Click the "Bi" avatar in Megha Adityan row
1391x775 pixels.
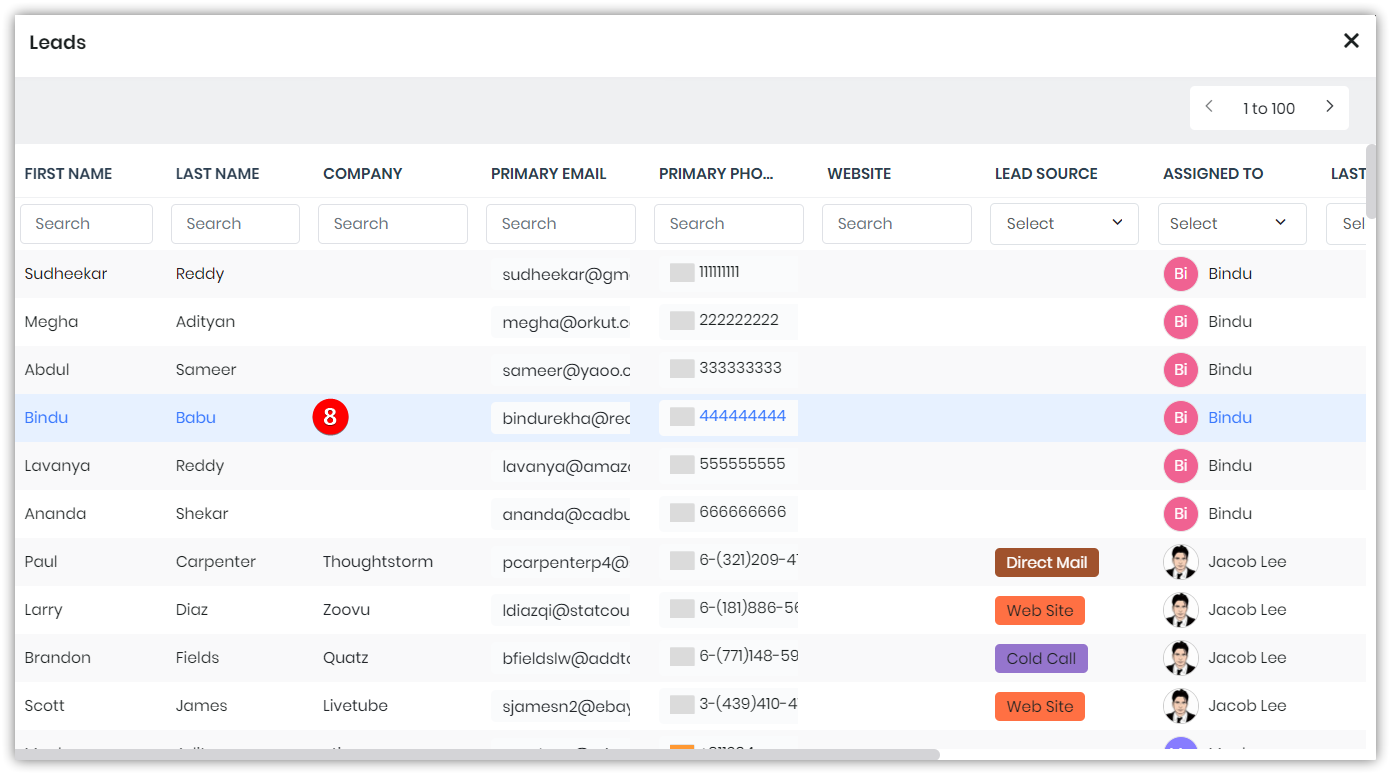pos(1180,321)
